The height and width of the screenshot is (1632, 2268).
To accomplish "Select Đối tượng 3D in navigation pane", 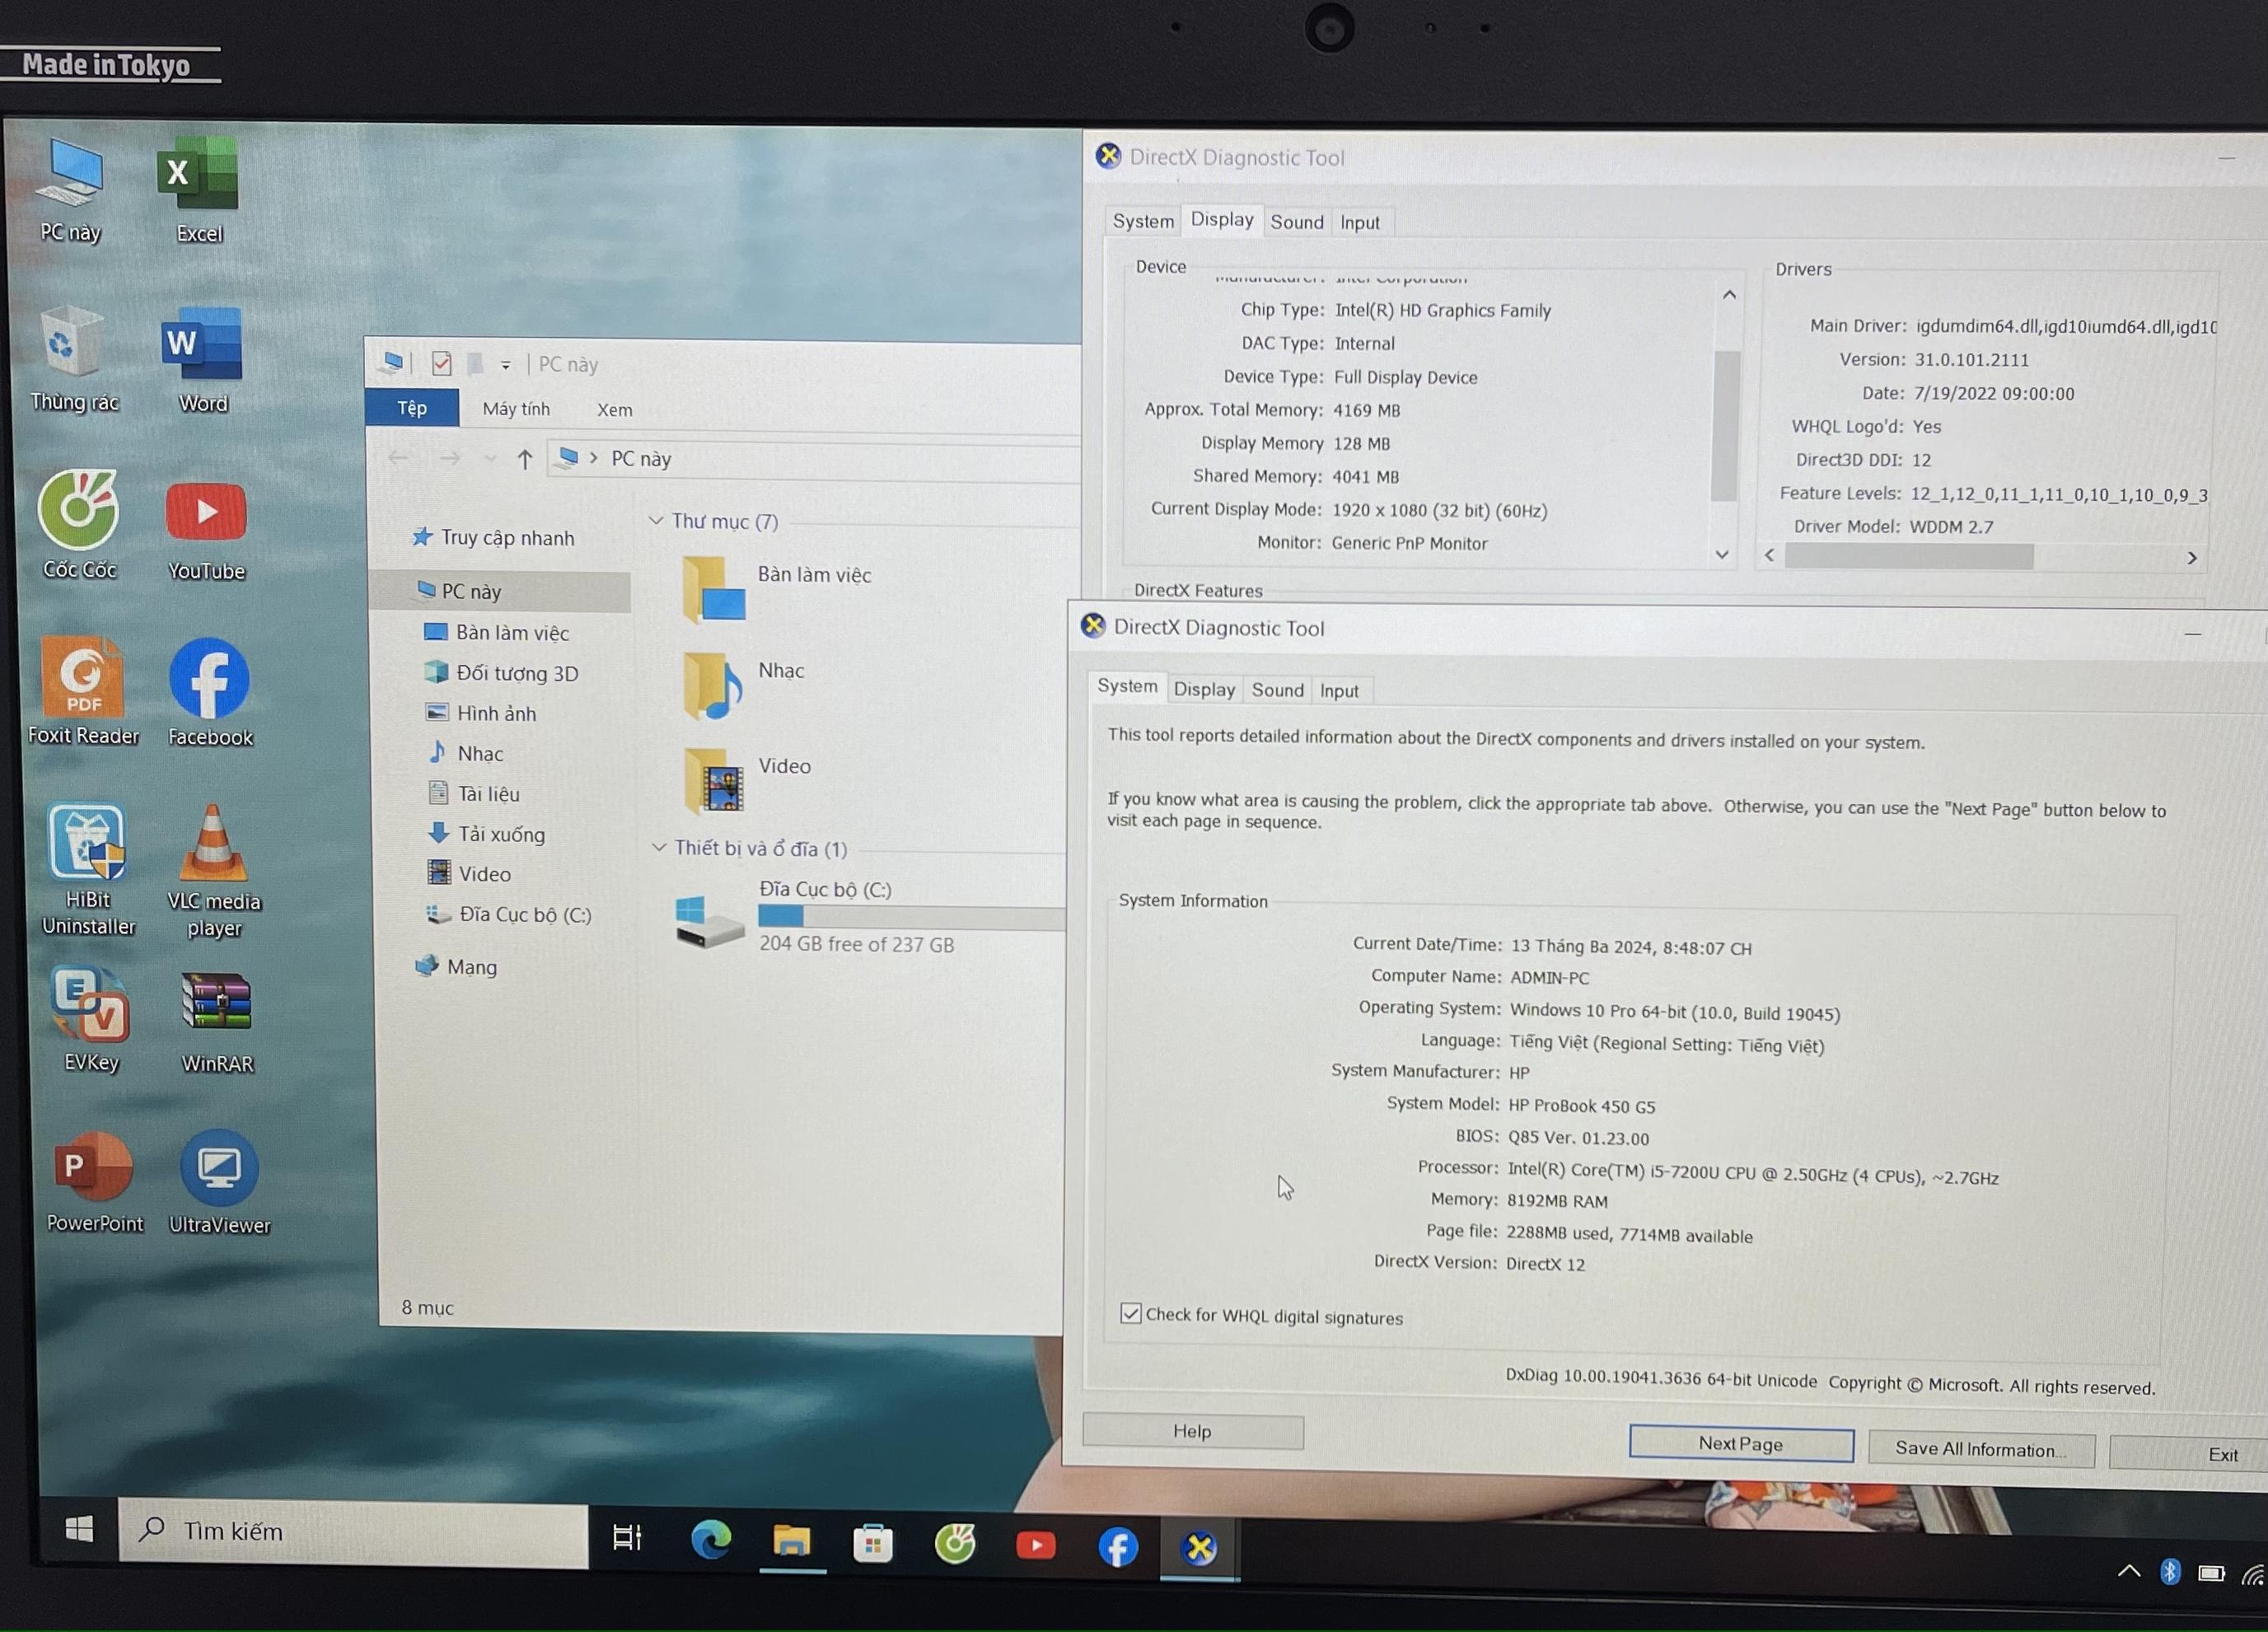I will tap(502, 673).
